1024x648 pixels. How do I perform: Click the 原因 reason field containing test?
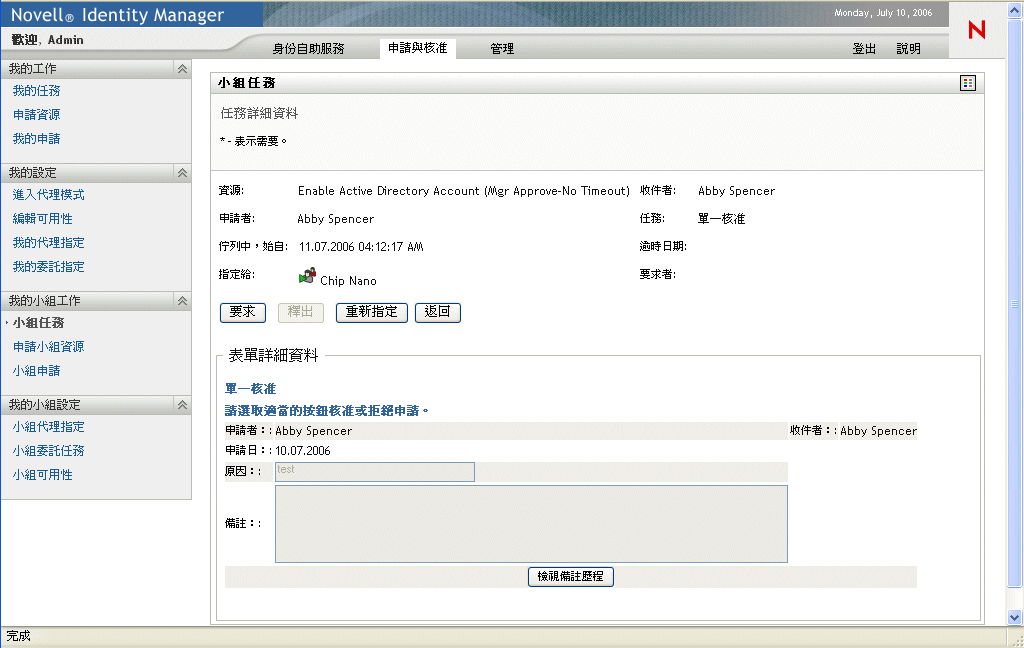(x=375, y=472)
